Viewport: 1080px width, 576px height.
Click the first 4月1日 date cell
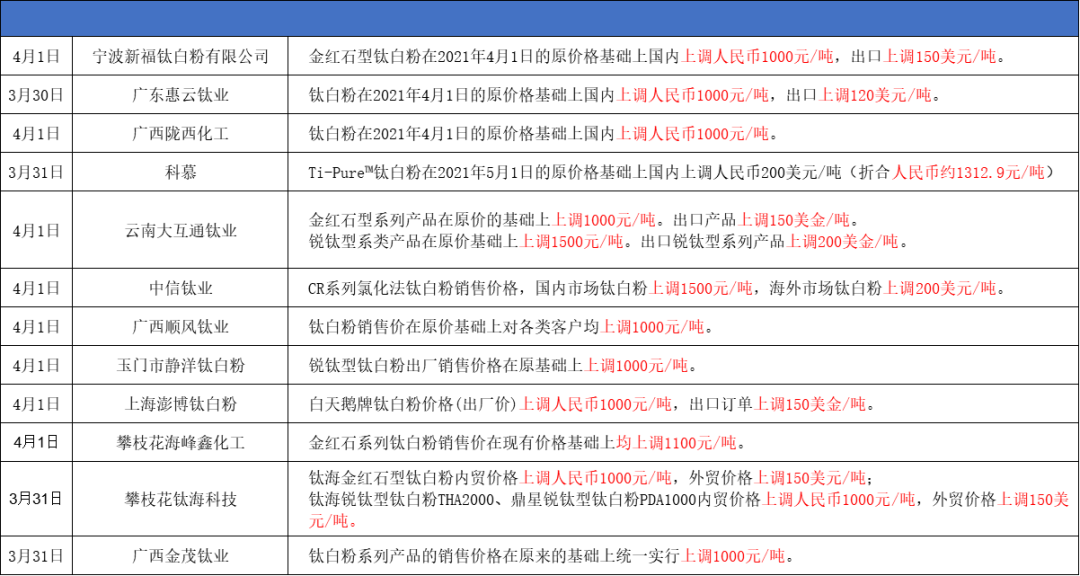pyautogui.click(x=37, y=57)
